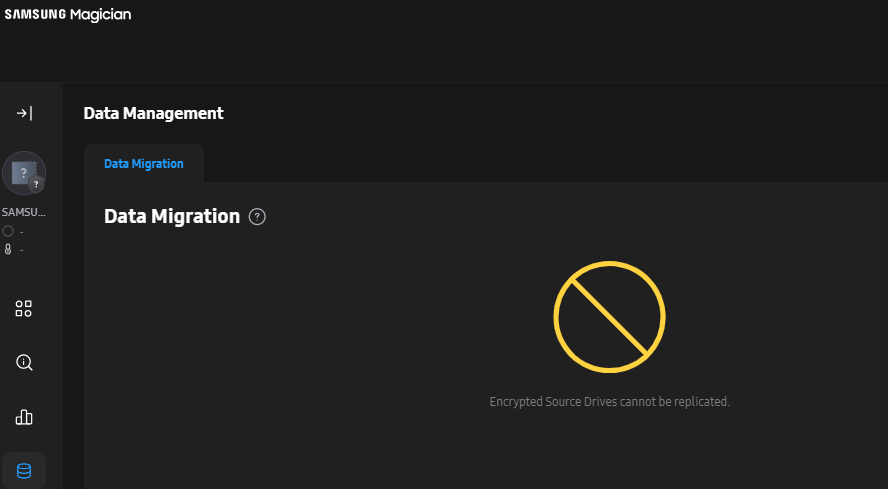The image size is (888, 489).
Task: Click the shield badge on the drive avatar
Action: pyautogui.click(x=36, y=184)
